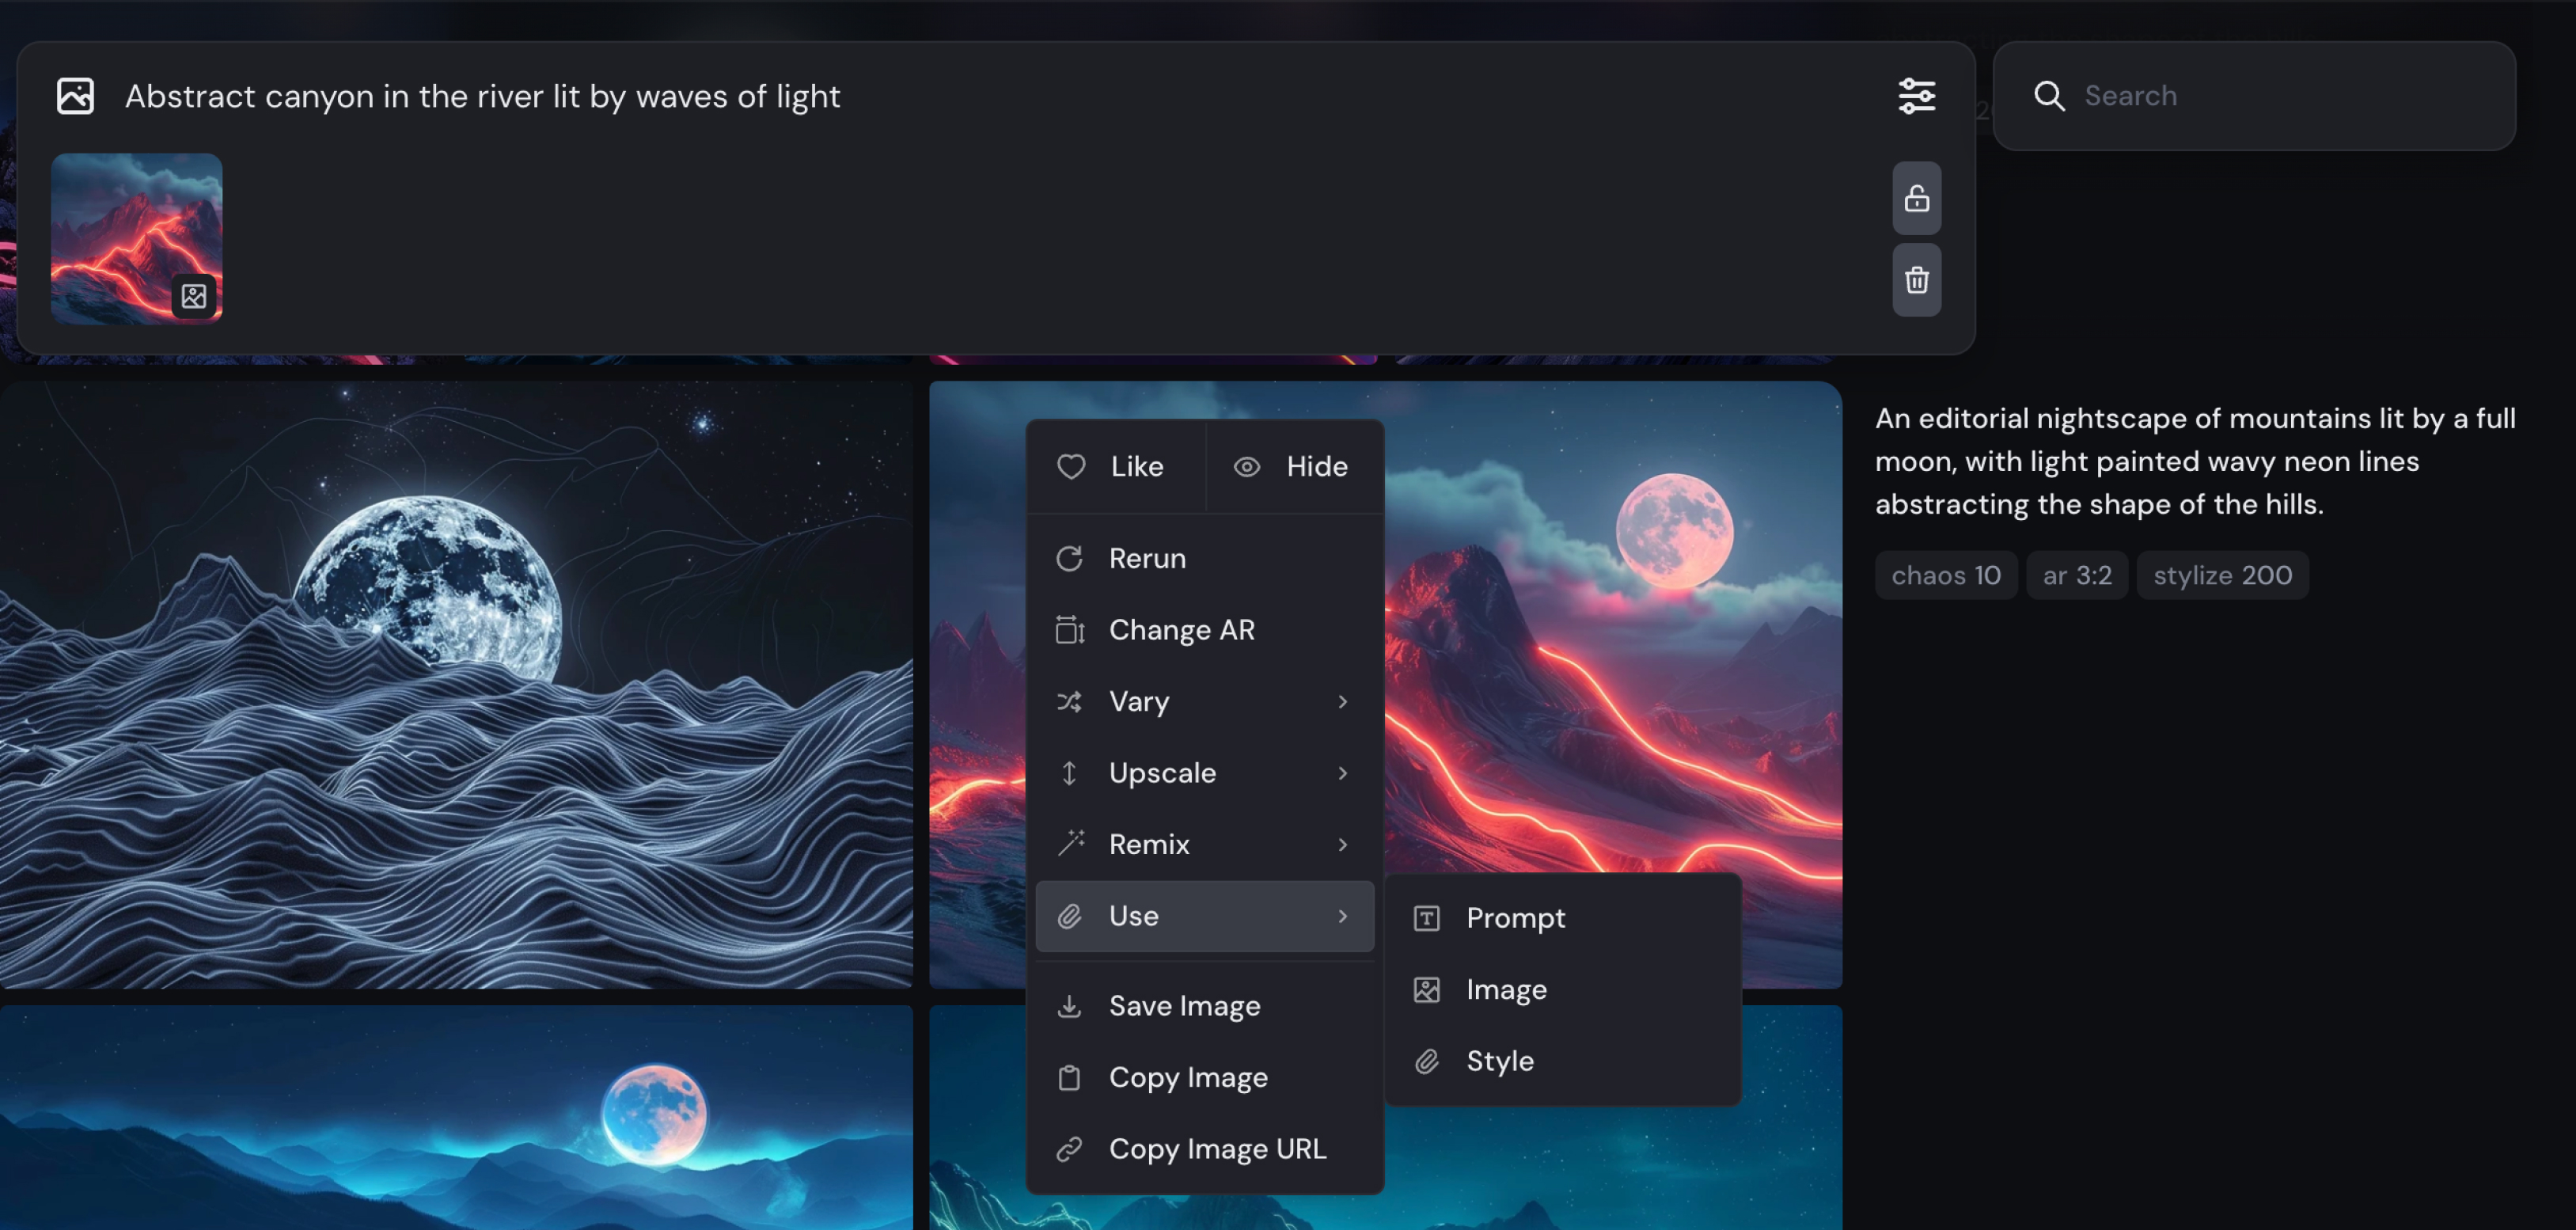Click the stylize 200 parameter tag
Image resolution: width=2576 pixels, height=1230 pixels.
[x=2221, y=576]
